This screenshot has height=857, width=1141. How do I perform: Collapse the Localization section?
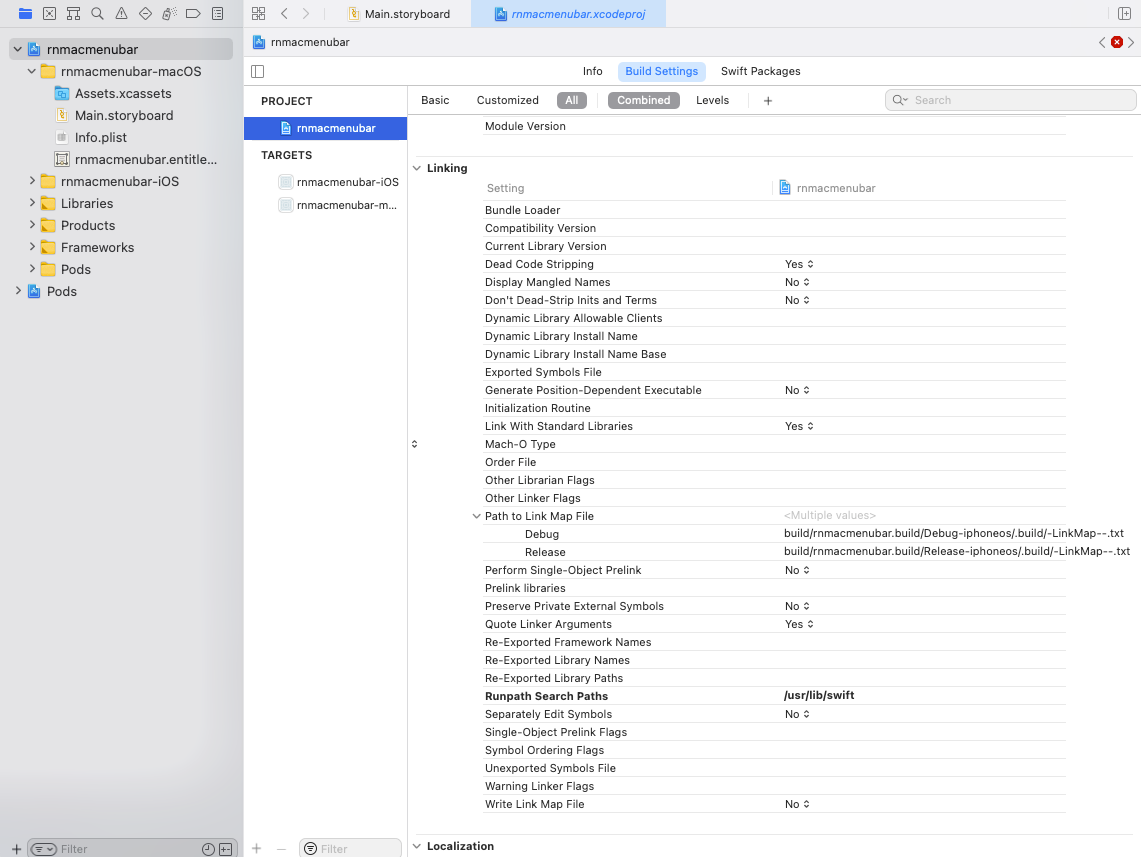[x=417, y=846]
